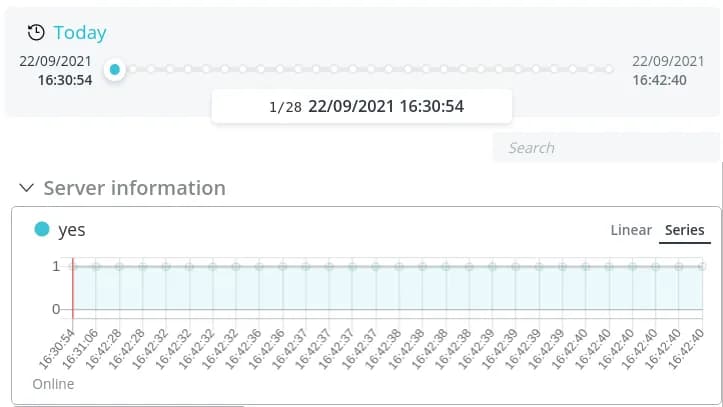Screen dimensions: 723x407
Task: Click the 'Today' time range label
Action: coord(80,33)
